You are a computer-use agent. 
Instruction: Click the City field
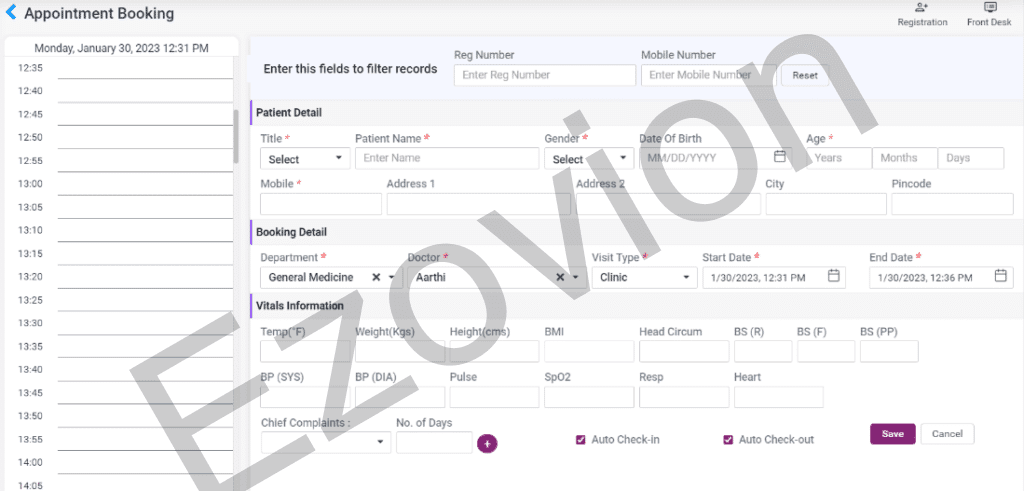826,204
